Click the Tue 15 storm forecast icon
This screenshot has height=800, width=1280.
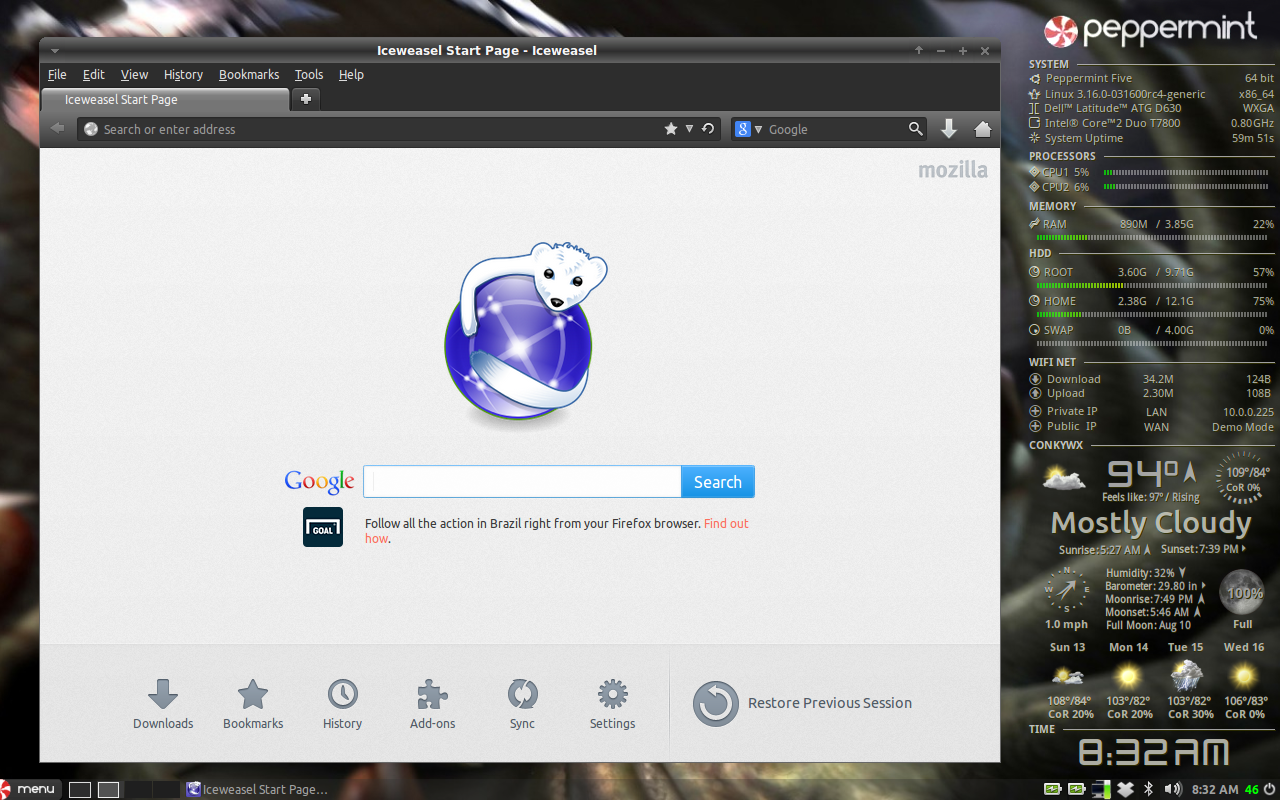pyautogui.click(x=1187, y=675)
